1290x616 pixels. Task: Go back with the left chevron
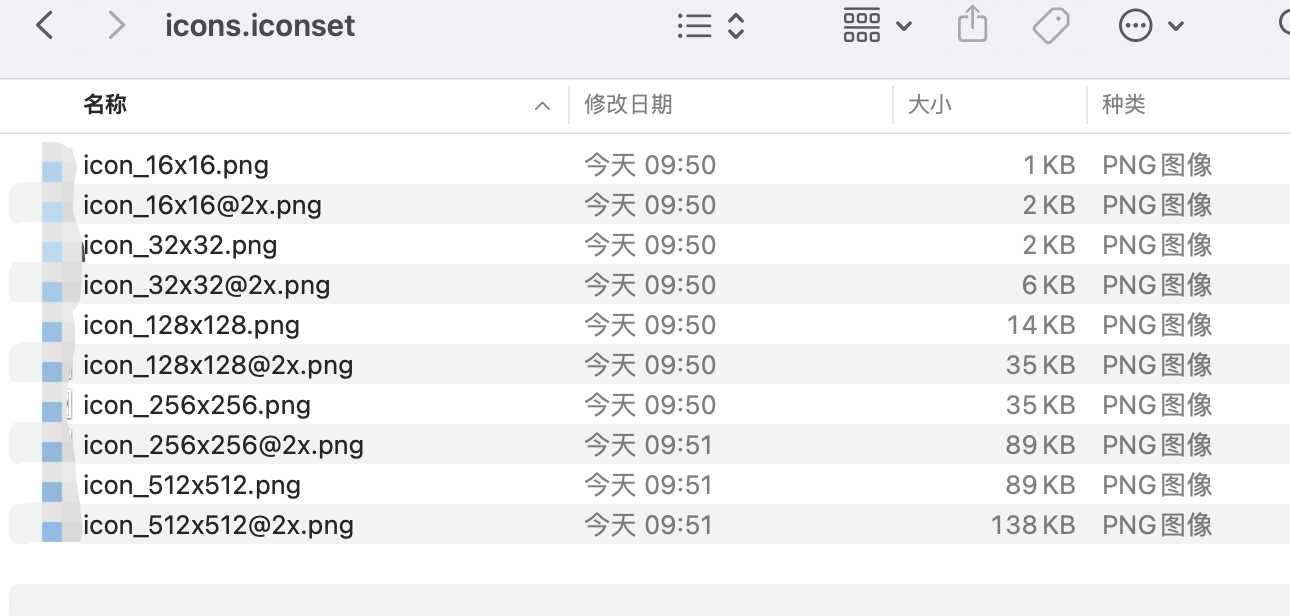[44, 25]
